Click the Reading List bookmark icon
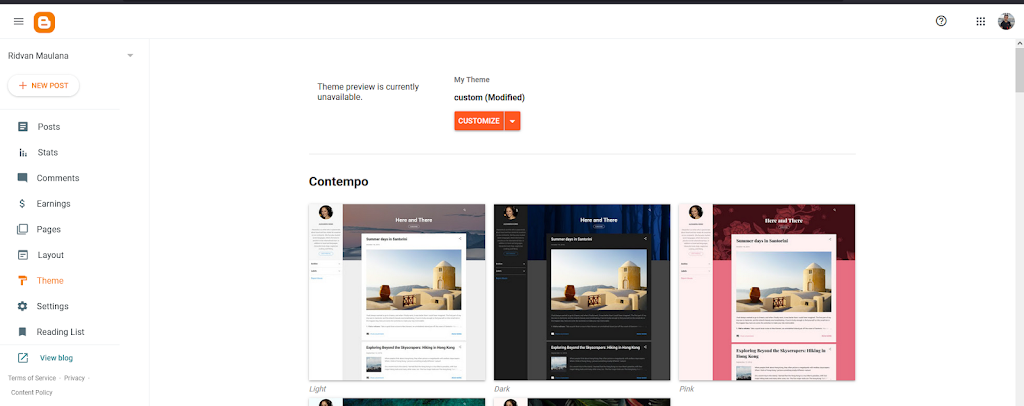Screen dimensions: 1024x406 pos(23,332)
